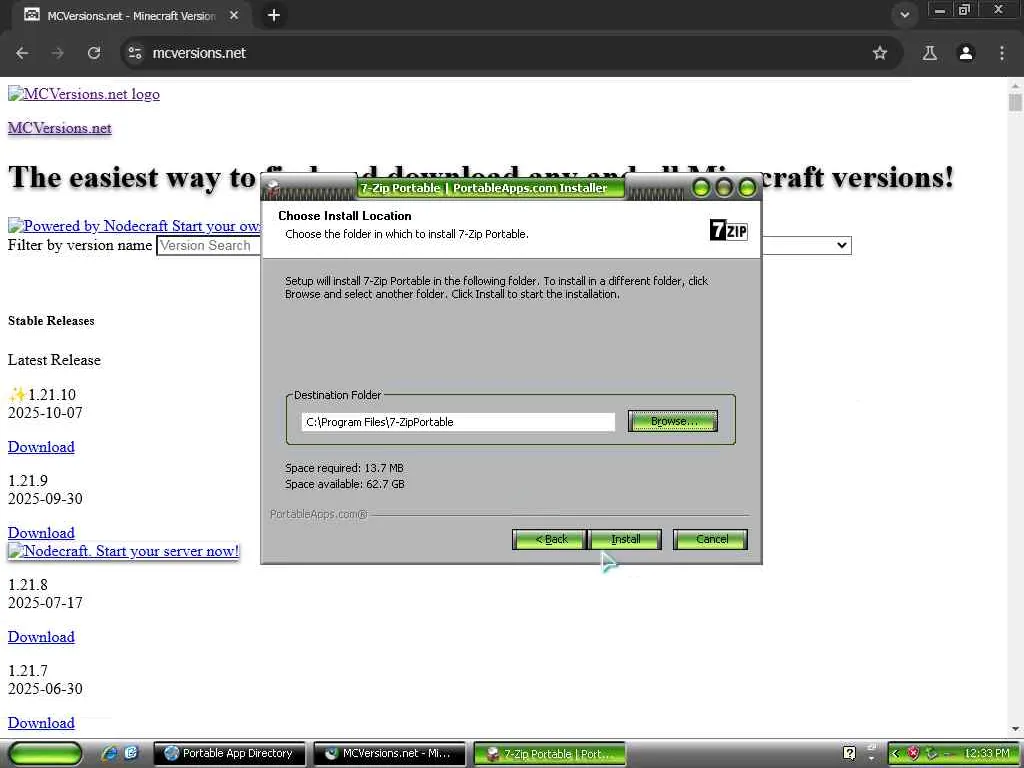Viewport: 1024px width, 768px height.
Task: Click the scrollbar down arrow on the page
Action: point(1015,729)
